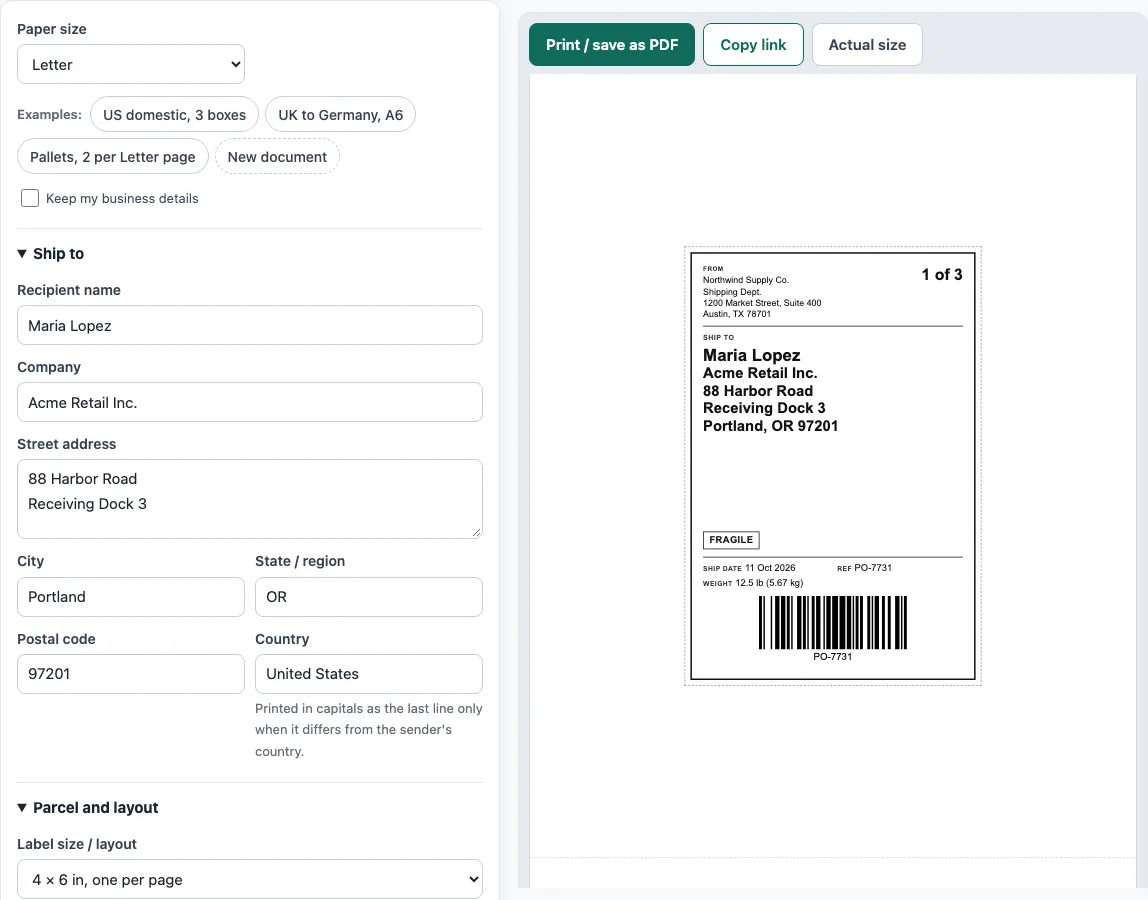Viewport: 1148px width, 900px height.
Task: Click the Country hint text about capitals
Action: click(x=368, y=729)
